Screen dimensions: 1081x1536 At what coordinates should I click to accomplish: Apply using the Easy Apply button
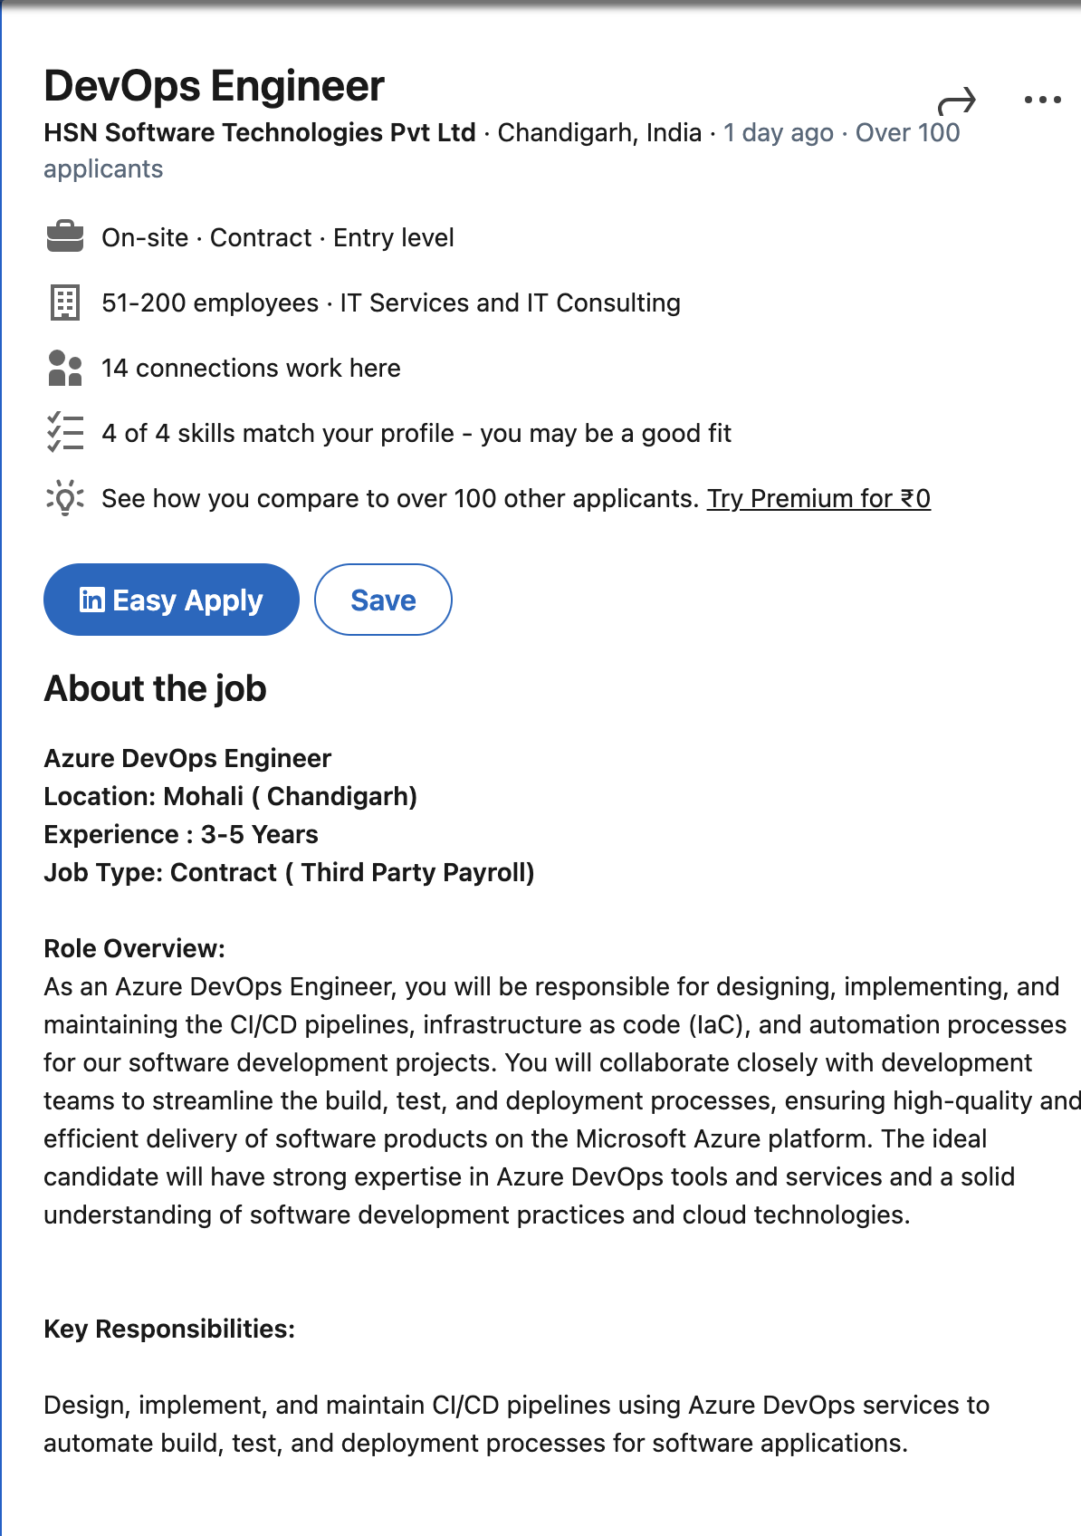171,600
